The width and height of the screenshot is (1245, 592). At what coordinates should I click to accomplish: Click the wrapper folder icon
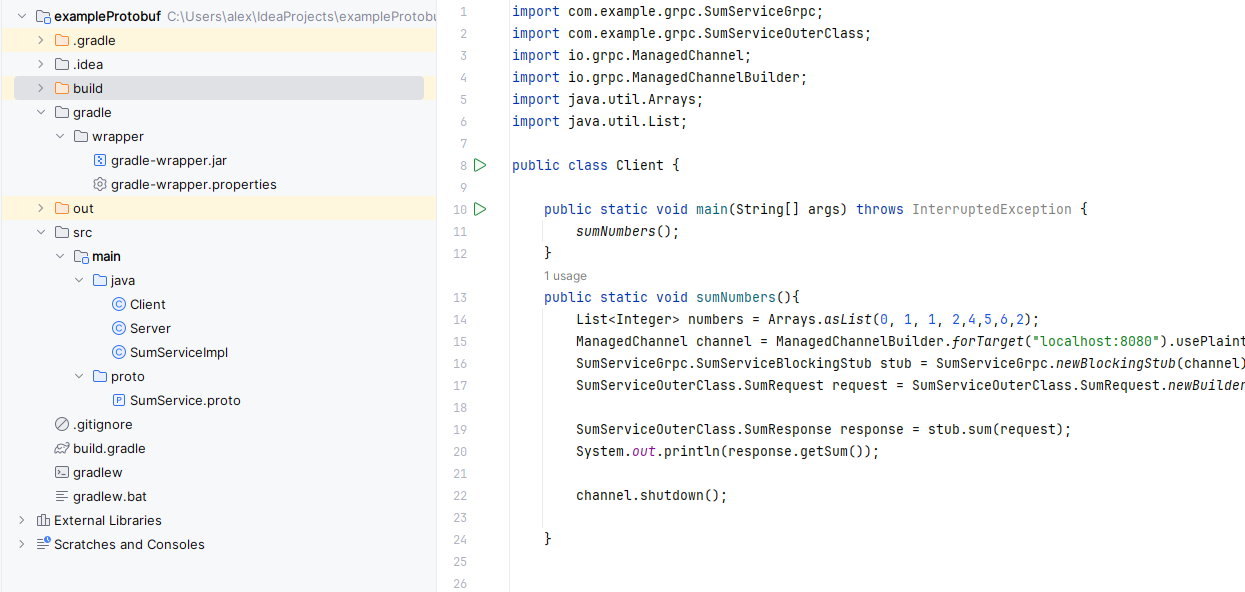(x=81, y=137)
